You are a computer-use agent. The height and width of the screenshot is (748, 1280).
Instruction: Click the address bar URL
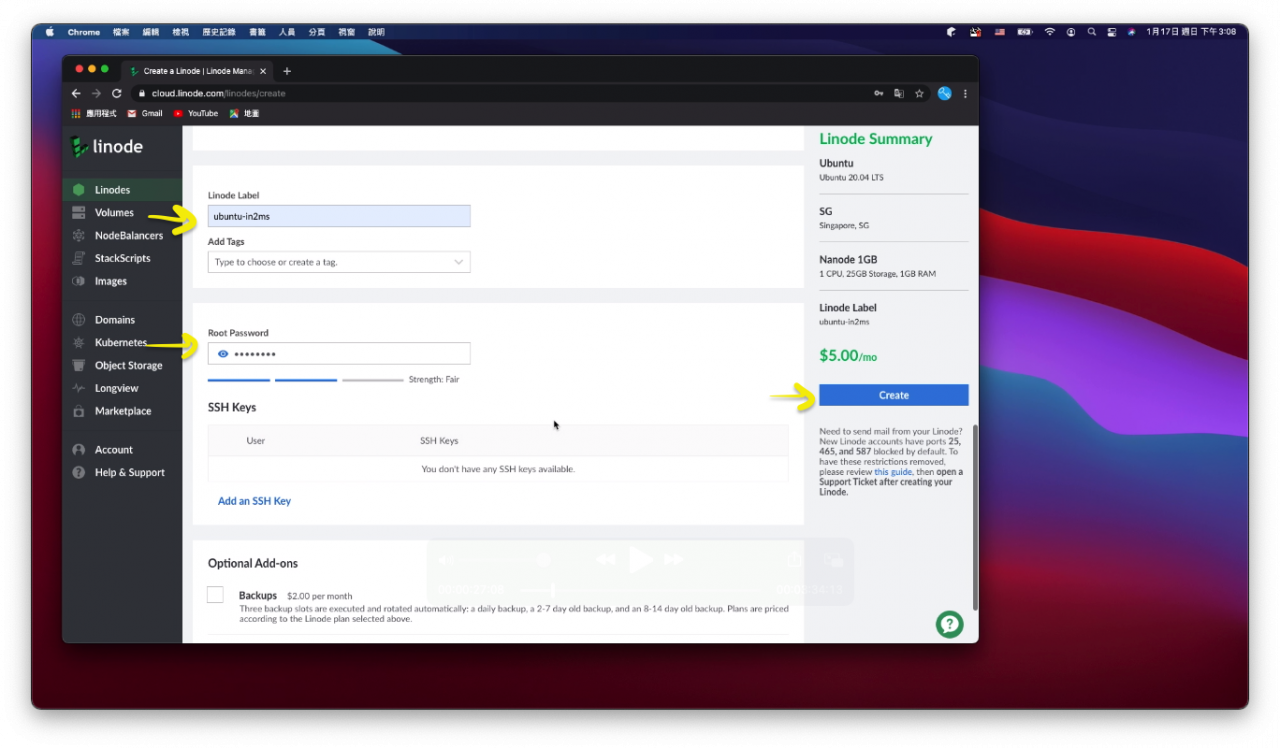218,93
